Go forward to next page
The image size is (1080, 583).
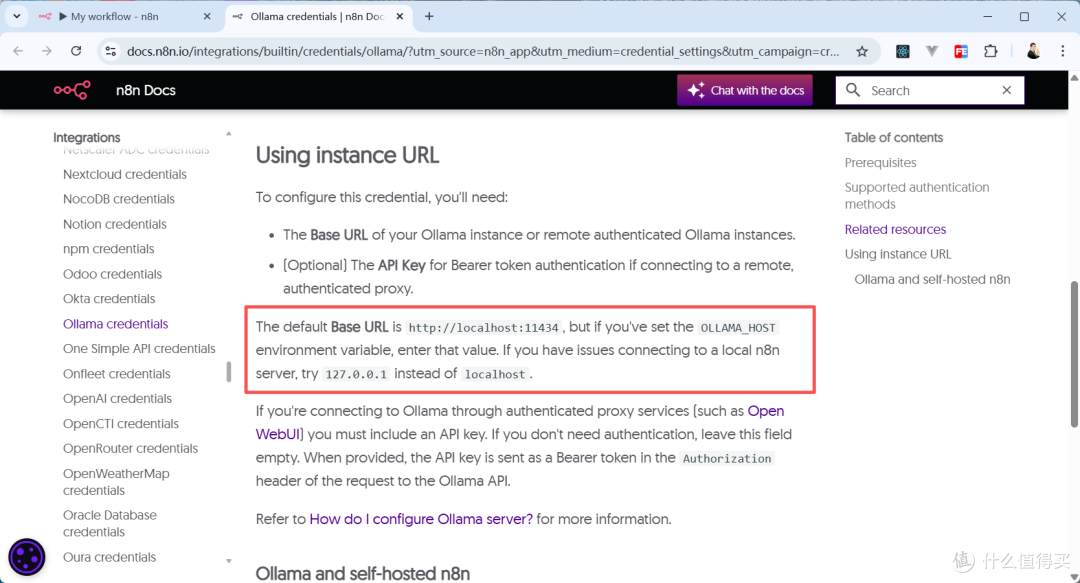[x=47, y=51]
